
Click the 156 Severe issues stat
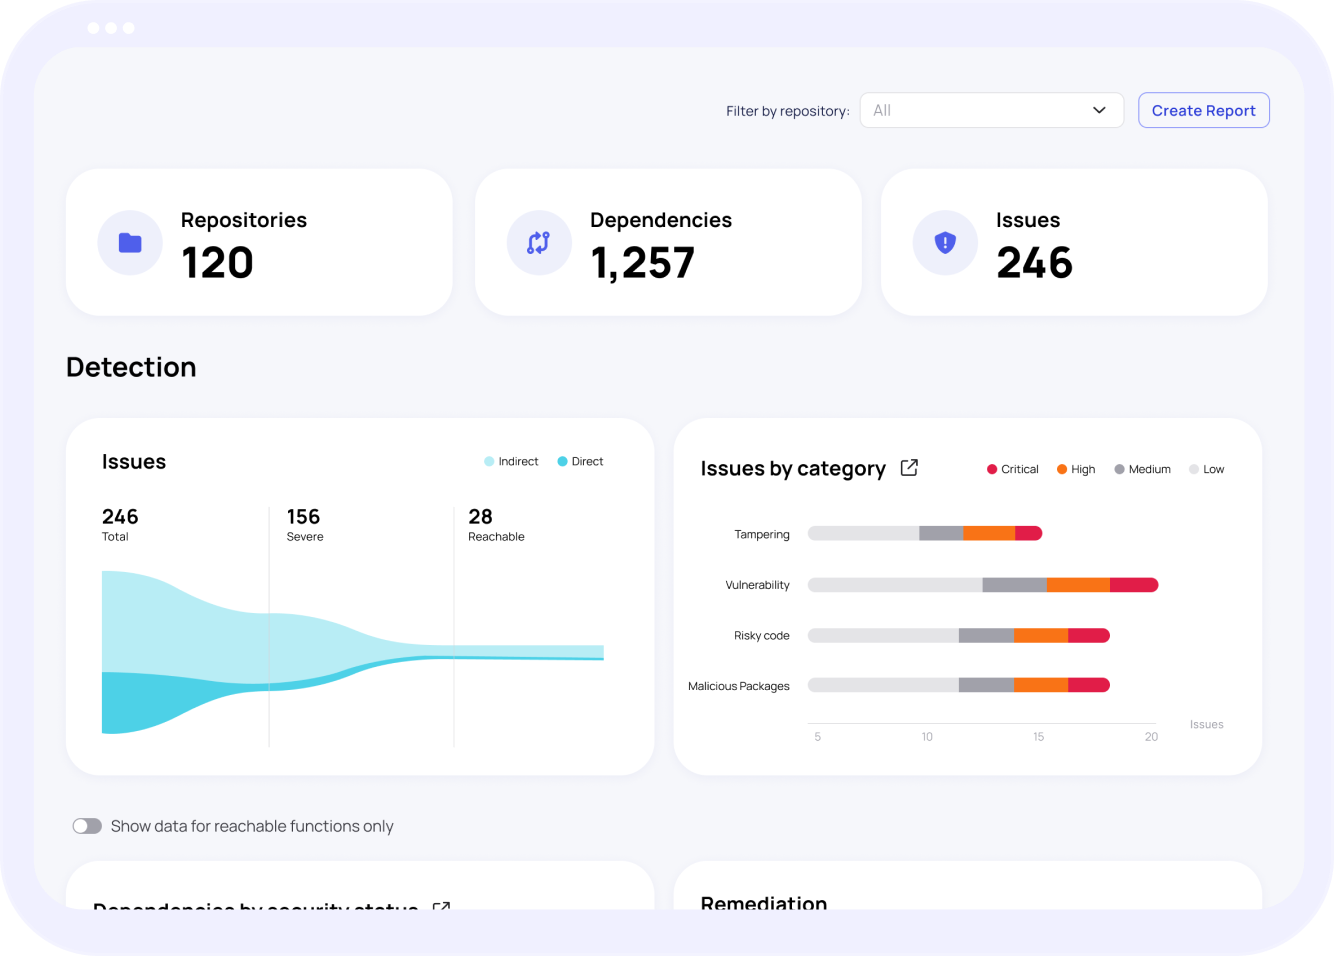tap(304, 525)
